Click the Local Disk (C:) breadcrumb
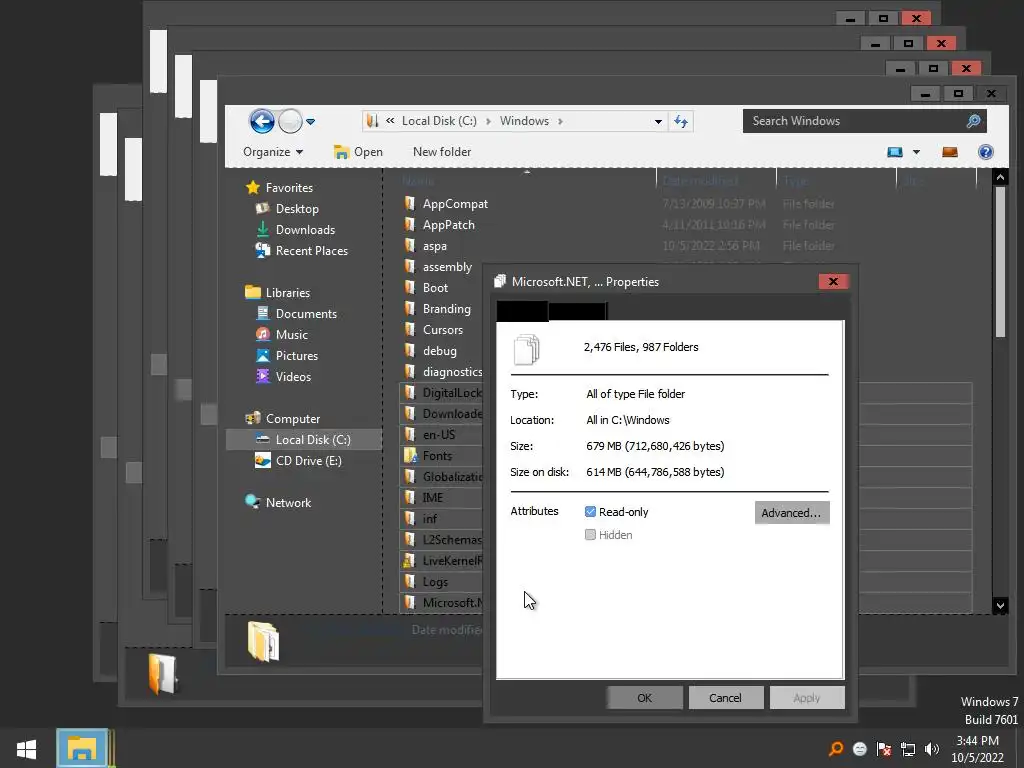This screenshot has height=768, width=1024. (x=439, y=121)
